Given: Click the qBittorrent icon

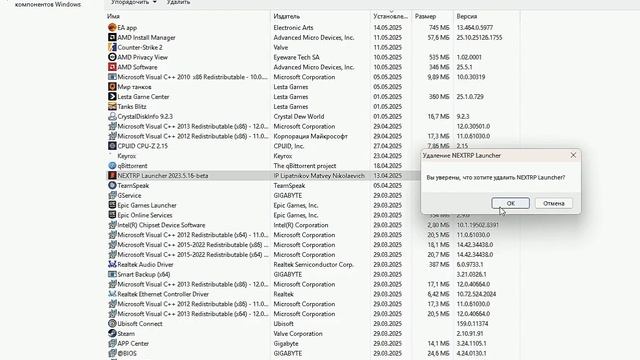Looking at the screenshot, I should pyautogui.click(x=112, y=166).
